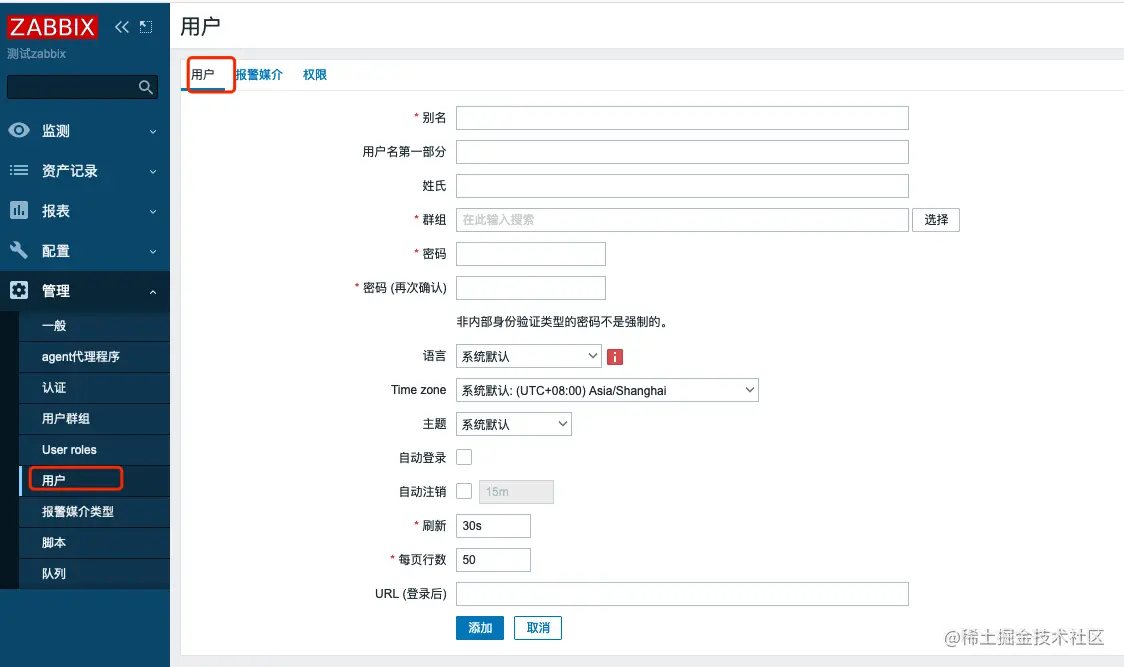
Task: Switch to the 权限 tab
Action: 315,75
